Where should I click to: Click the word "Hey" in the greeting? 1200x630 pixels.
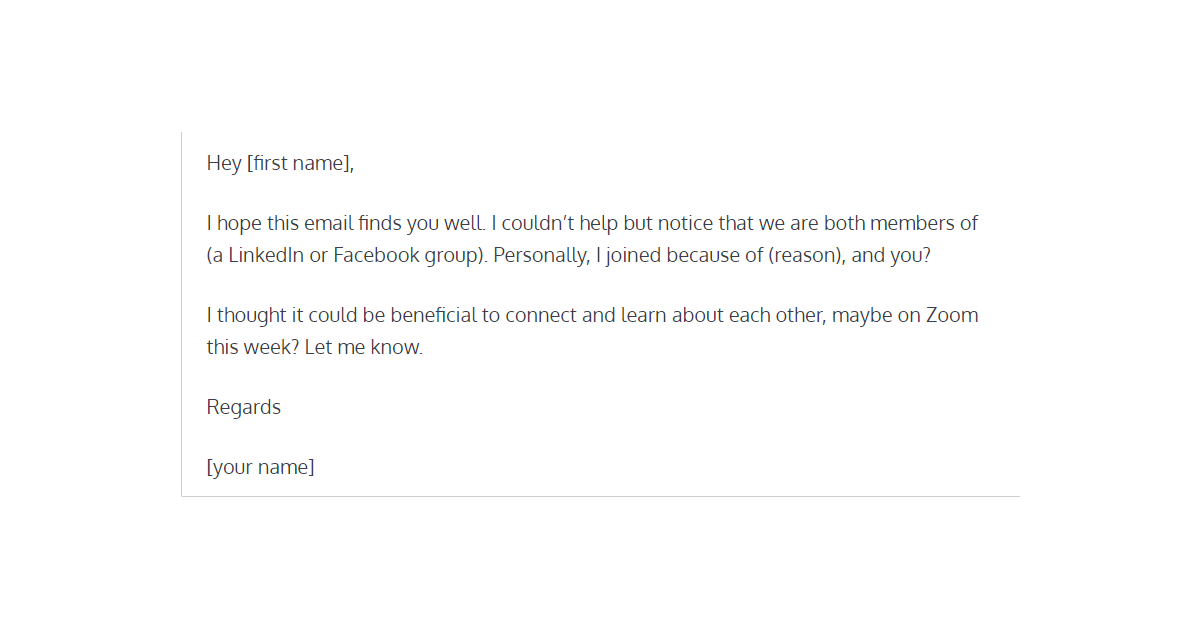pyautogui.click(x=224, y=163)
